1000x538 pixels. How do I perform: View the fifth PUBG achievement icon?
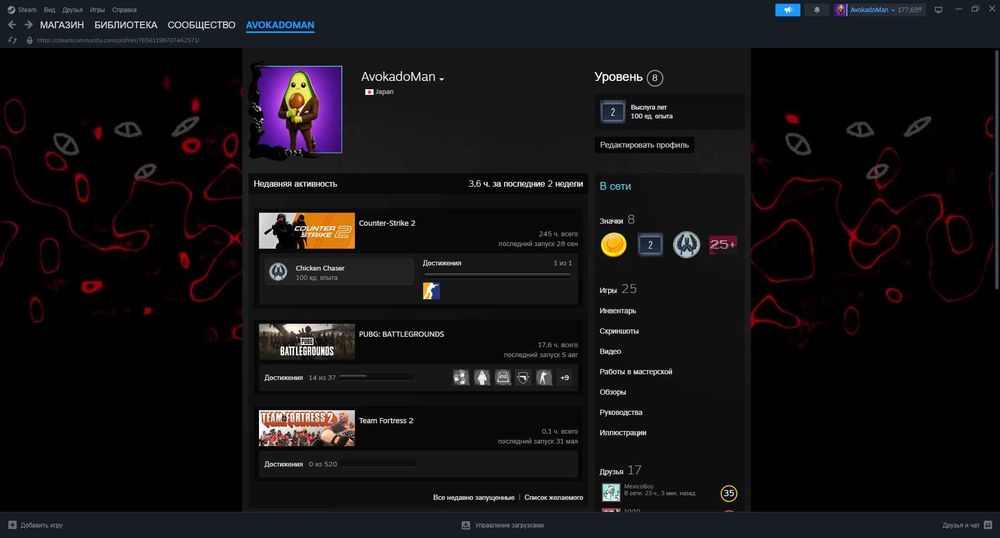click(544, 377)
